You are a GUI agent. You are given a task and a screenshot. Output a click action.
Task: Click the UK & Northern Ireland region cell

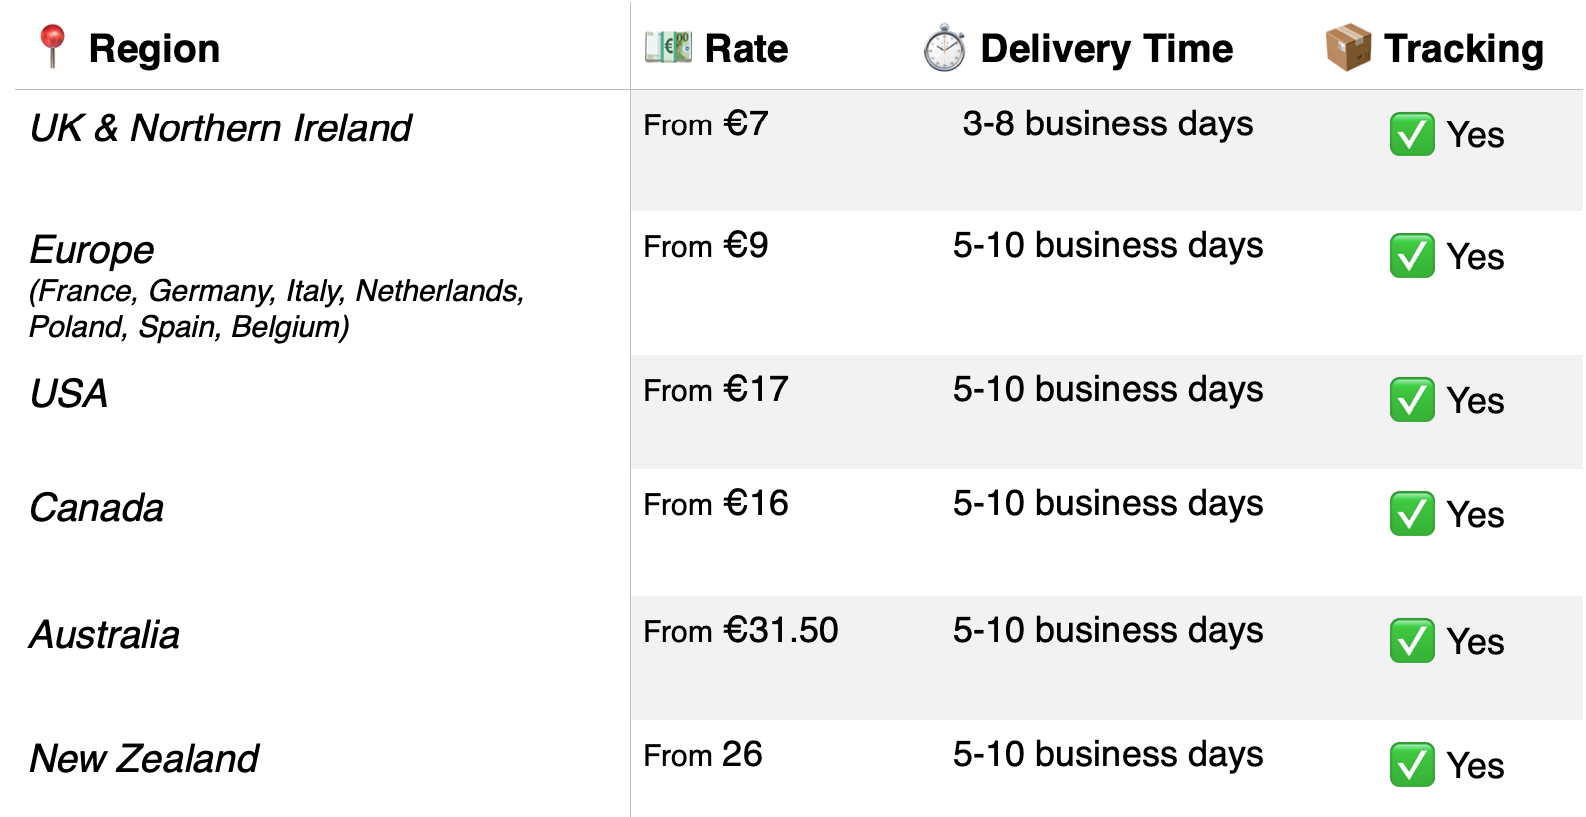(x=220, y=128)
